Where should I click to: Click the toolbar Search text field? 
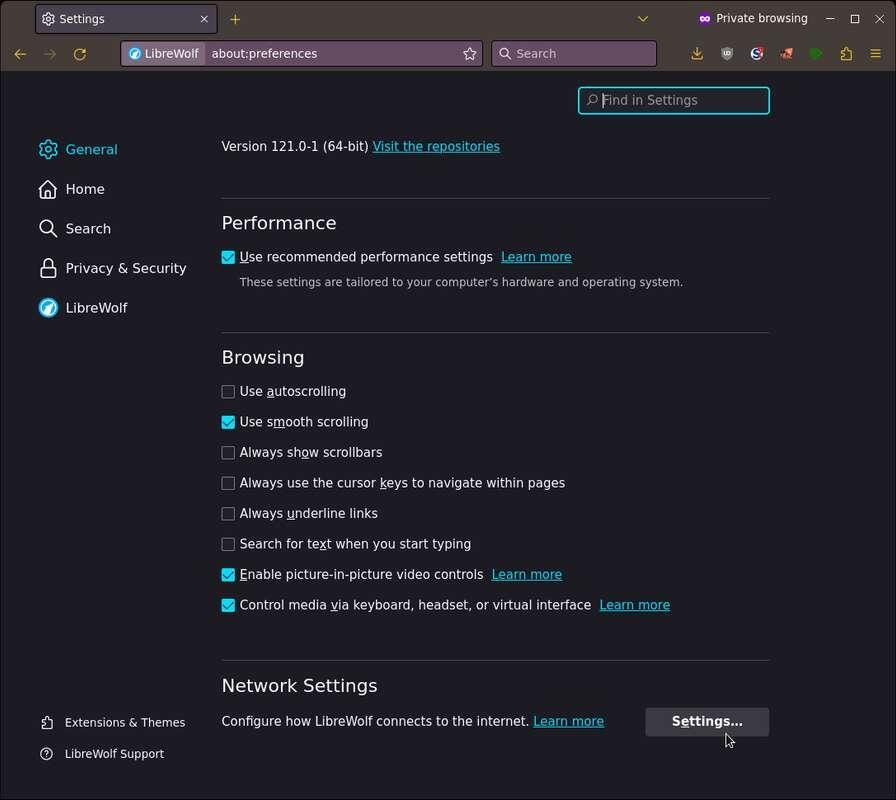[574, 54]
